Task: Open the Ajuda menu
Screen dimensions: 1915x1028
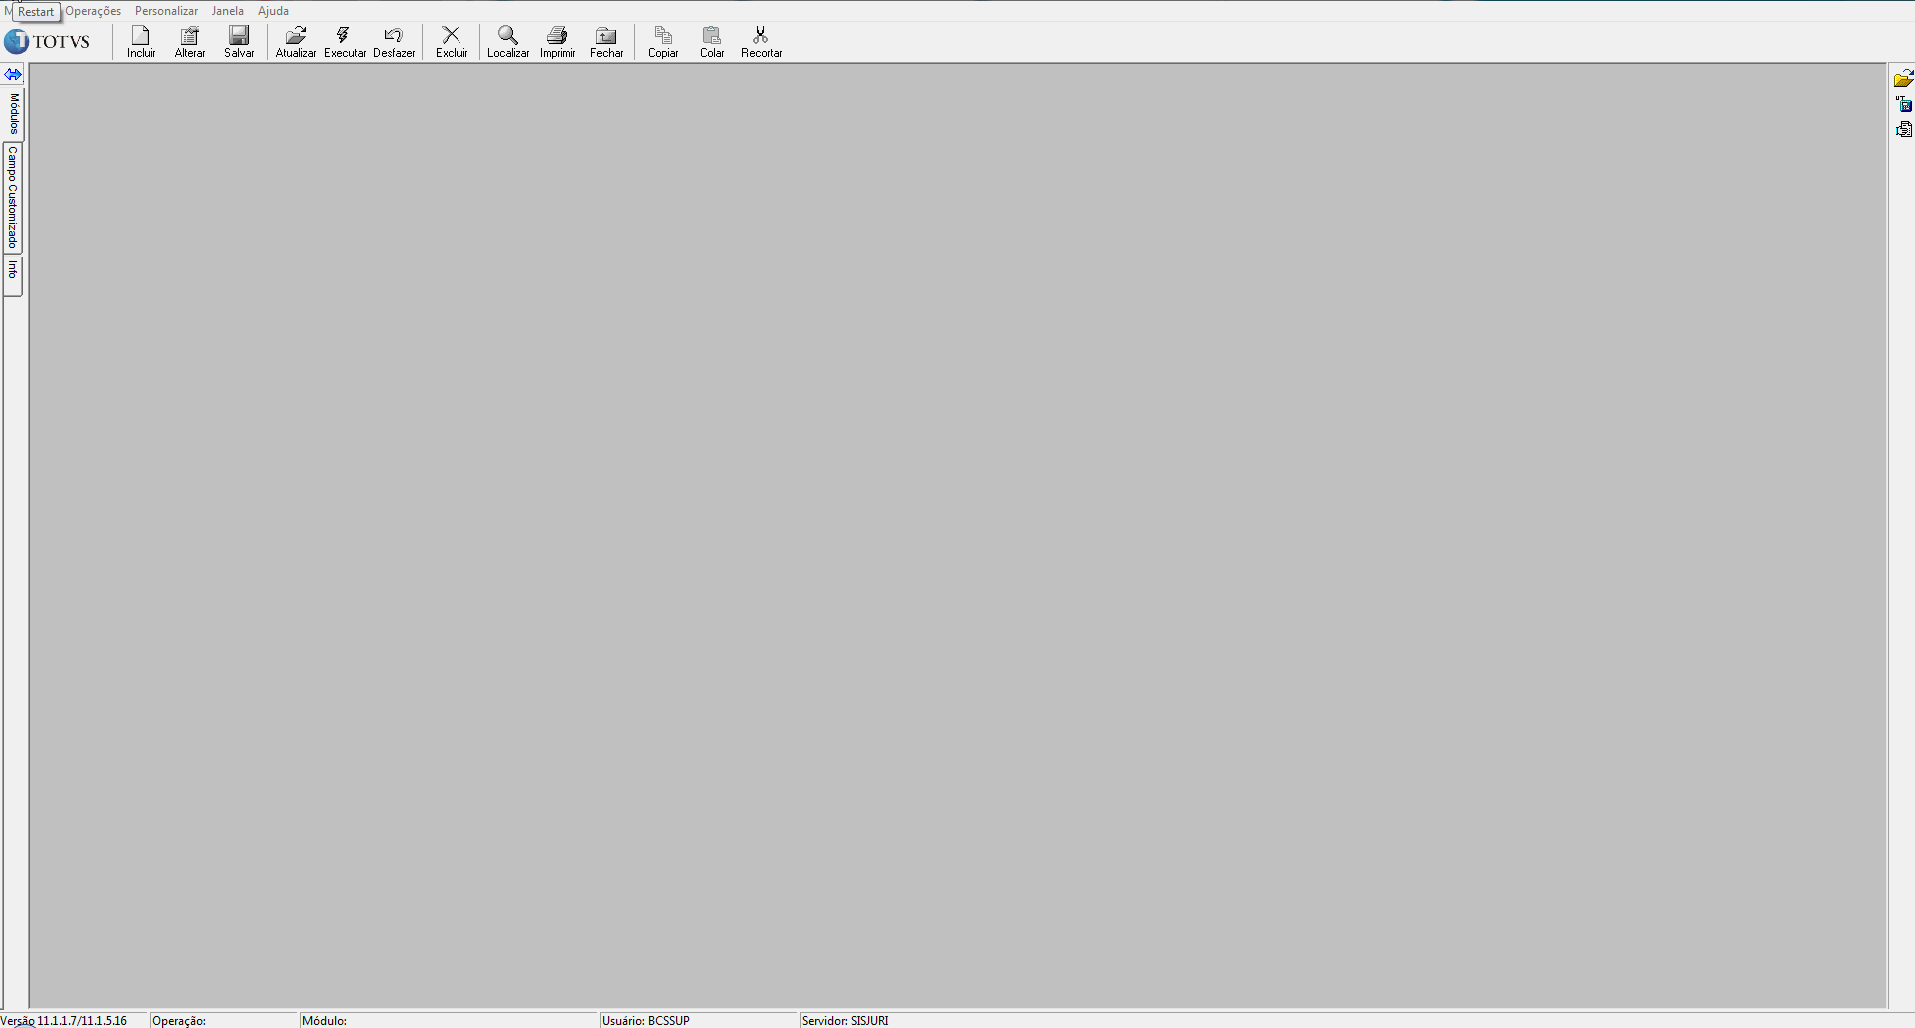Action: point(273,11)
